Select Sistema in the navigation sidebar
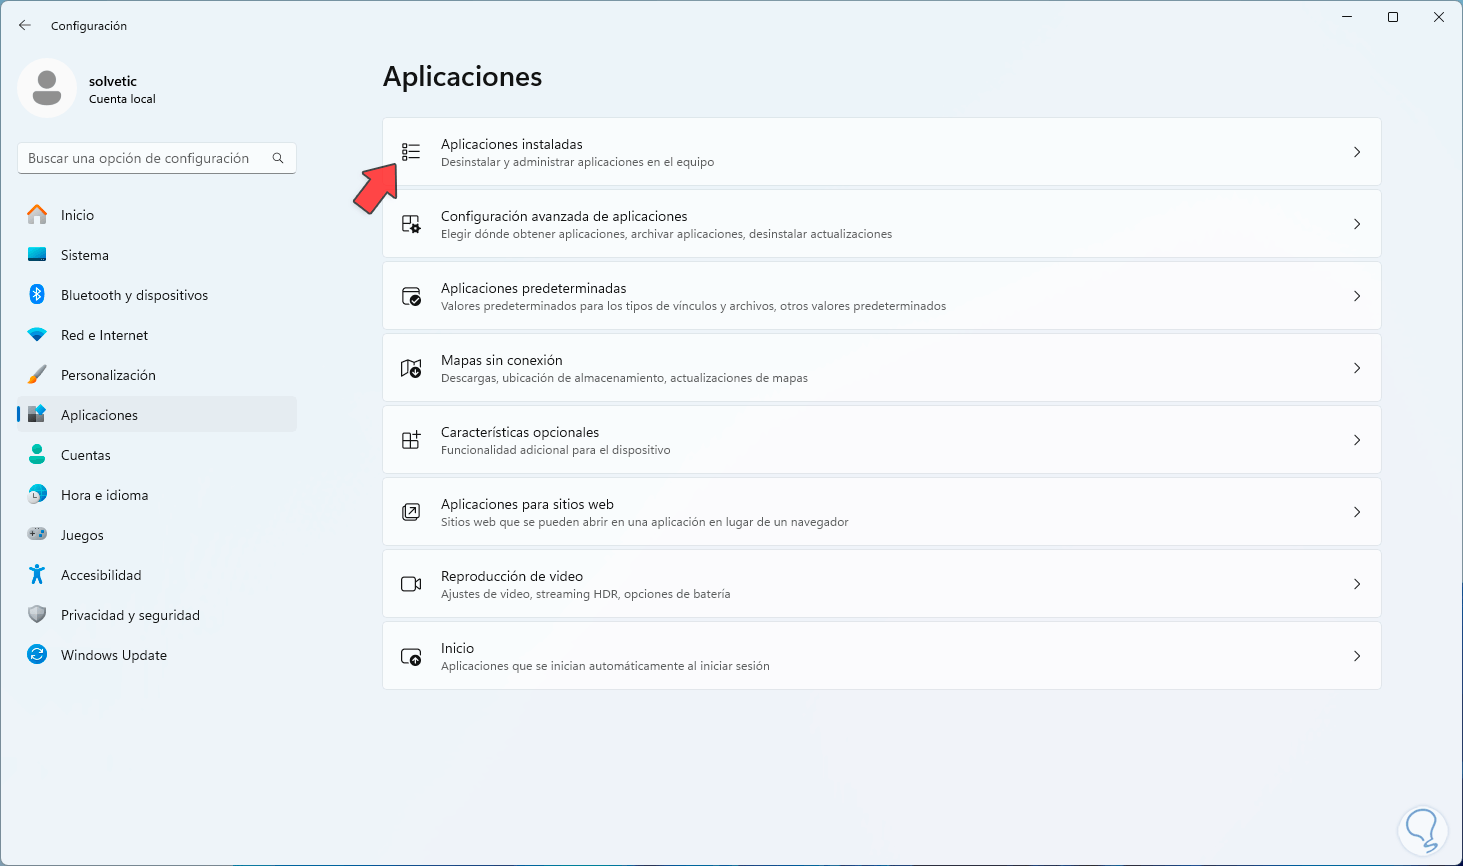 coord(85,255)
